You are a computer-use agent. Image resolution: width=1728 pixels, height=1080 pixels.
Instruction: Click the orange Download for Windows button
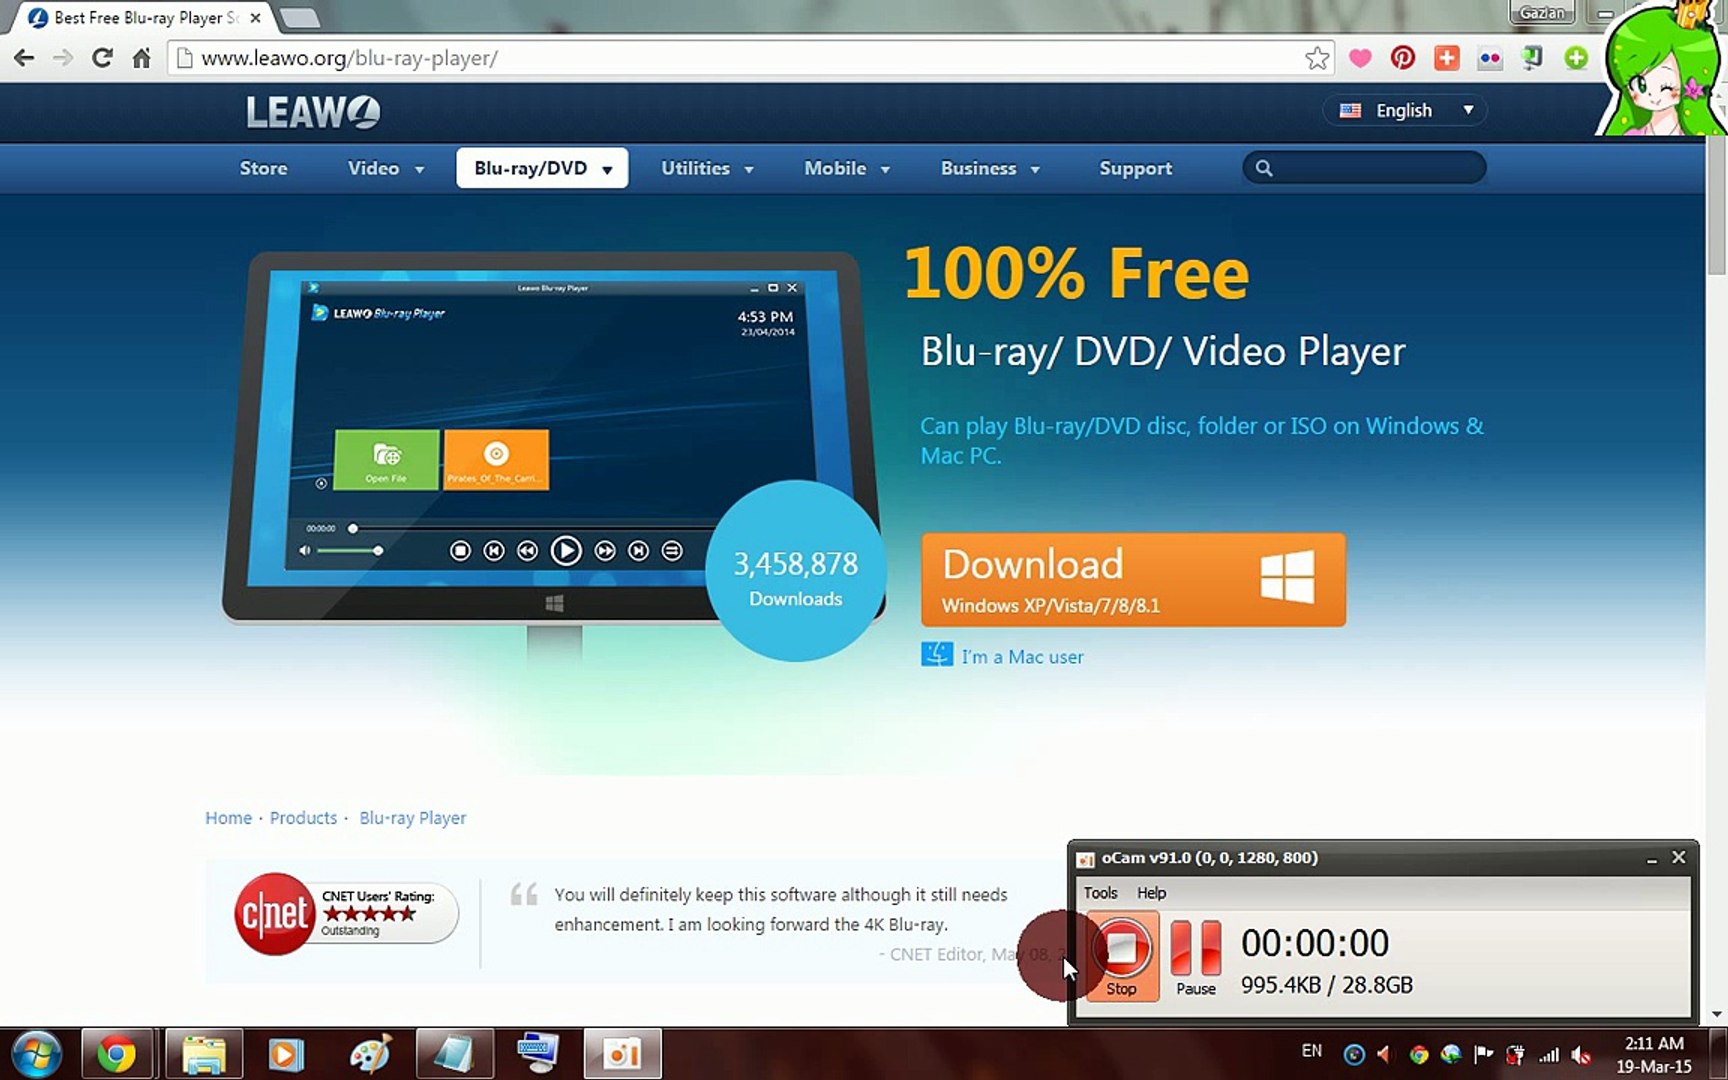(1133, 580)
